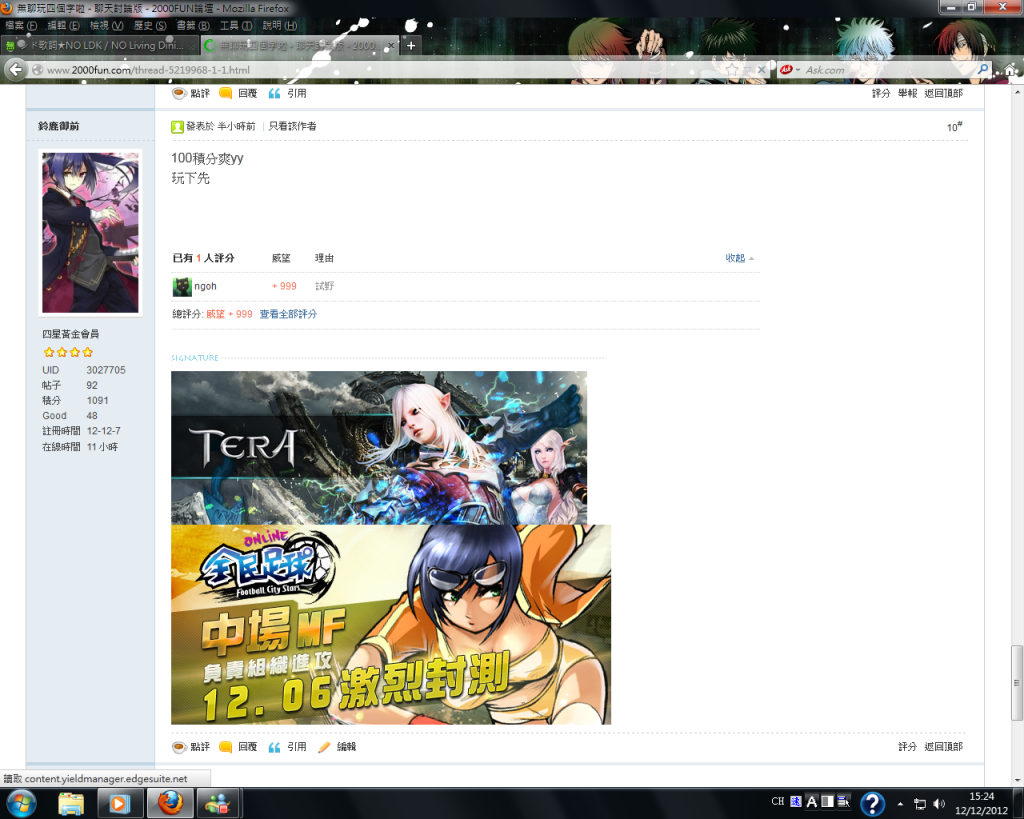
Task: Click the 回覆 reply bubble icon in the top post bar
Action: click(x=226, y=93)
